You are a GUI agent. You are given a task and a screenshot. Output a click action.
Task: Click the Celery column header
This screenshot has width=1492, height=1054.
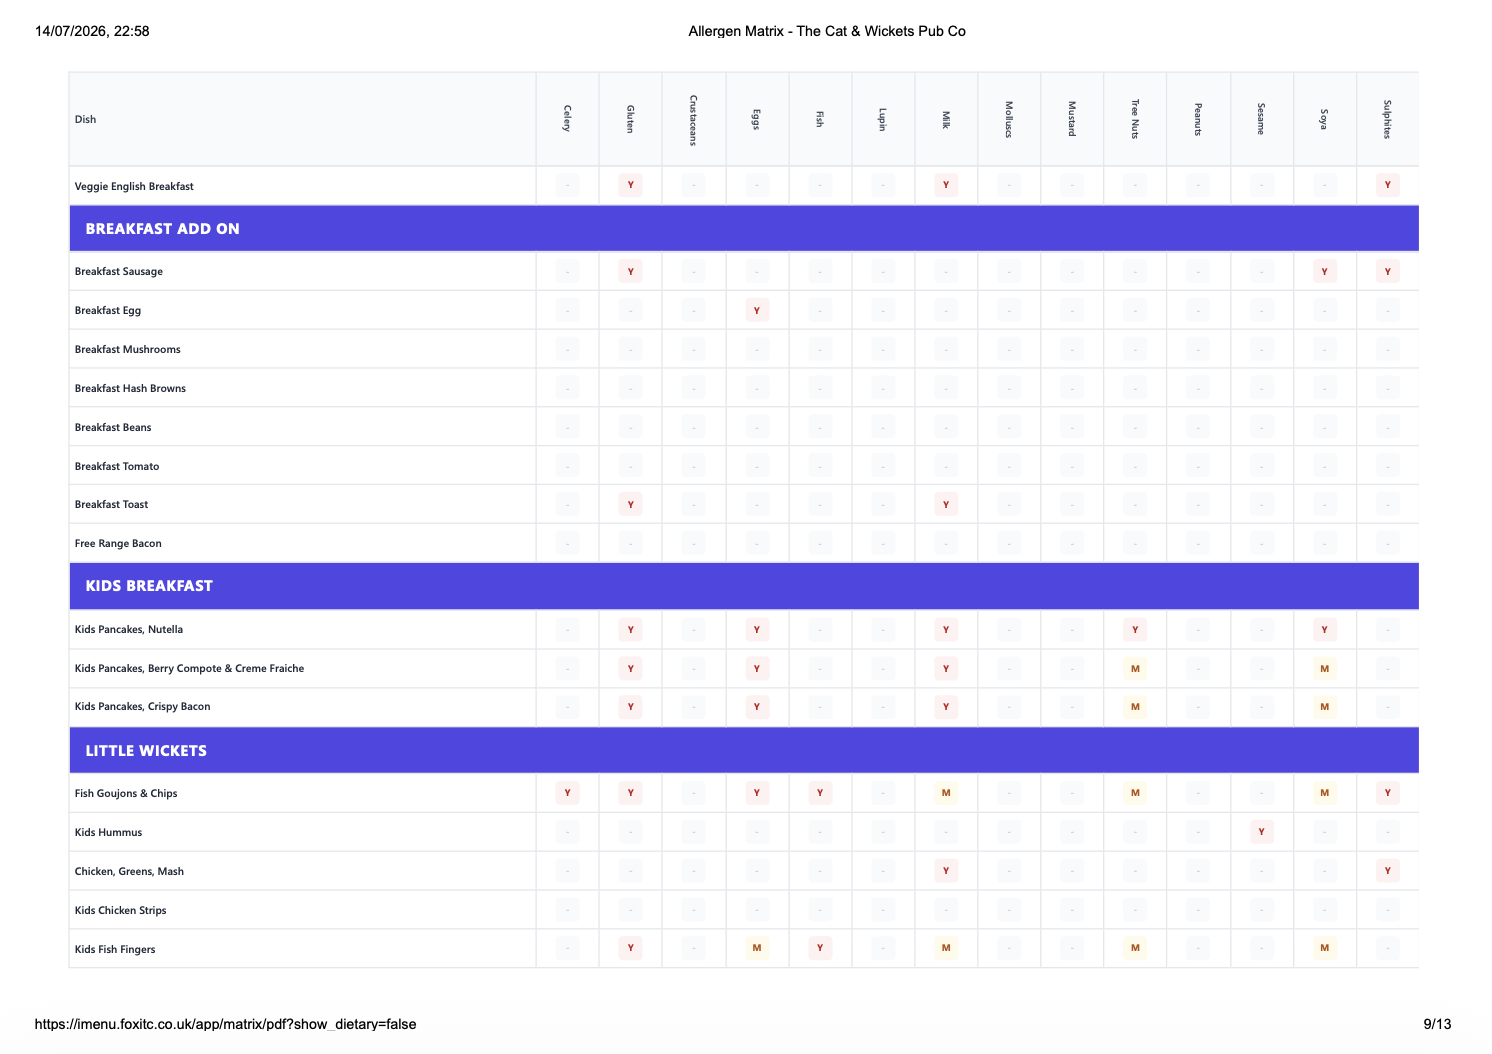[x=567, y=119]
